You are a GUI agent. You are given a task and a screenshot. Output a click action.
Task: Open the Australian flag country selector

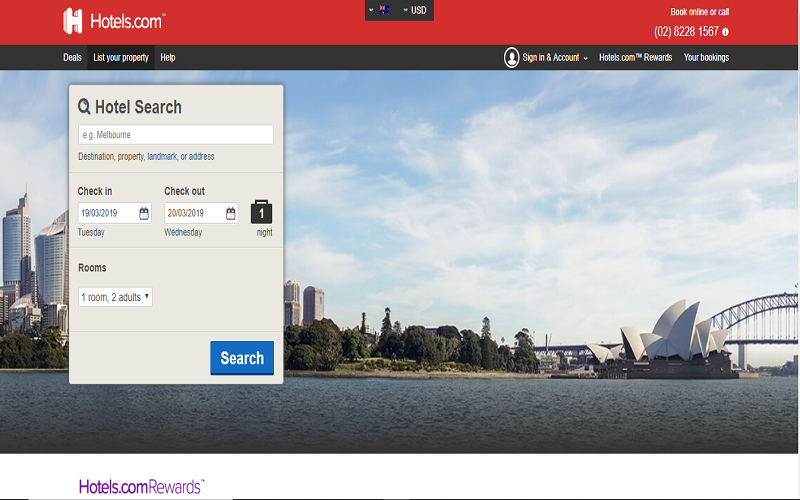tap(380, 10)
